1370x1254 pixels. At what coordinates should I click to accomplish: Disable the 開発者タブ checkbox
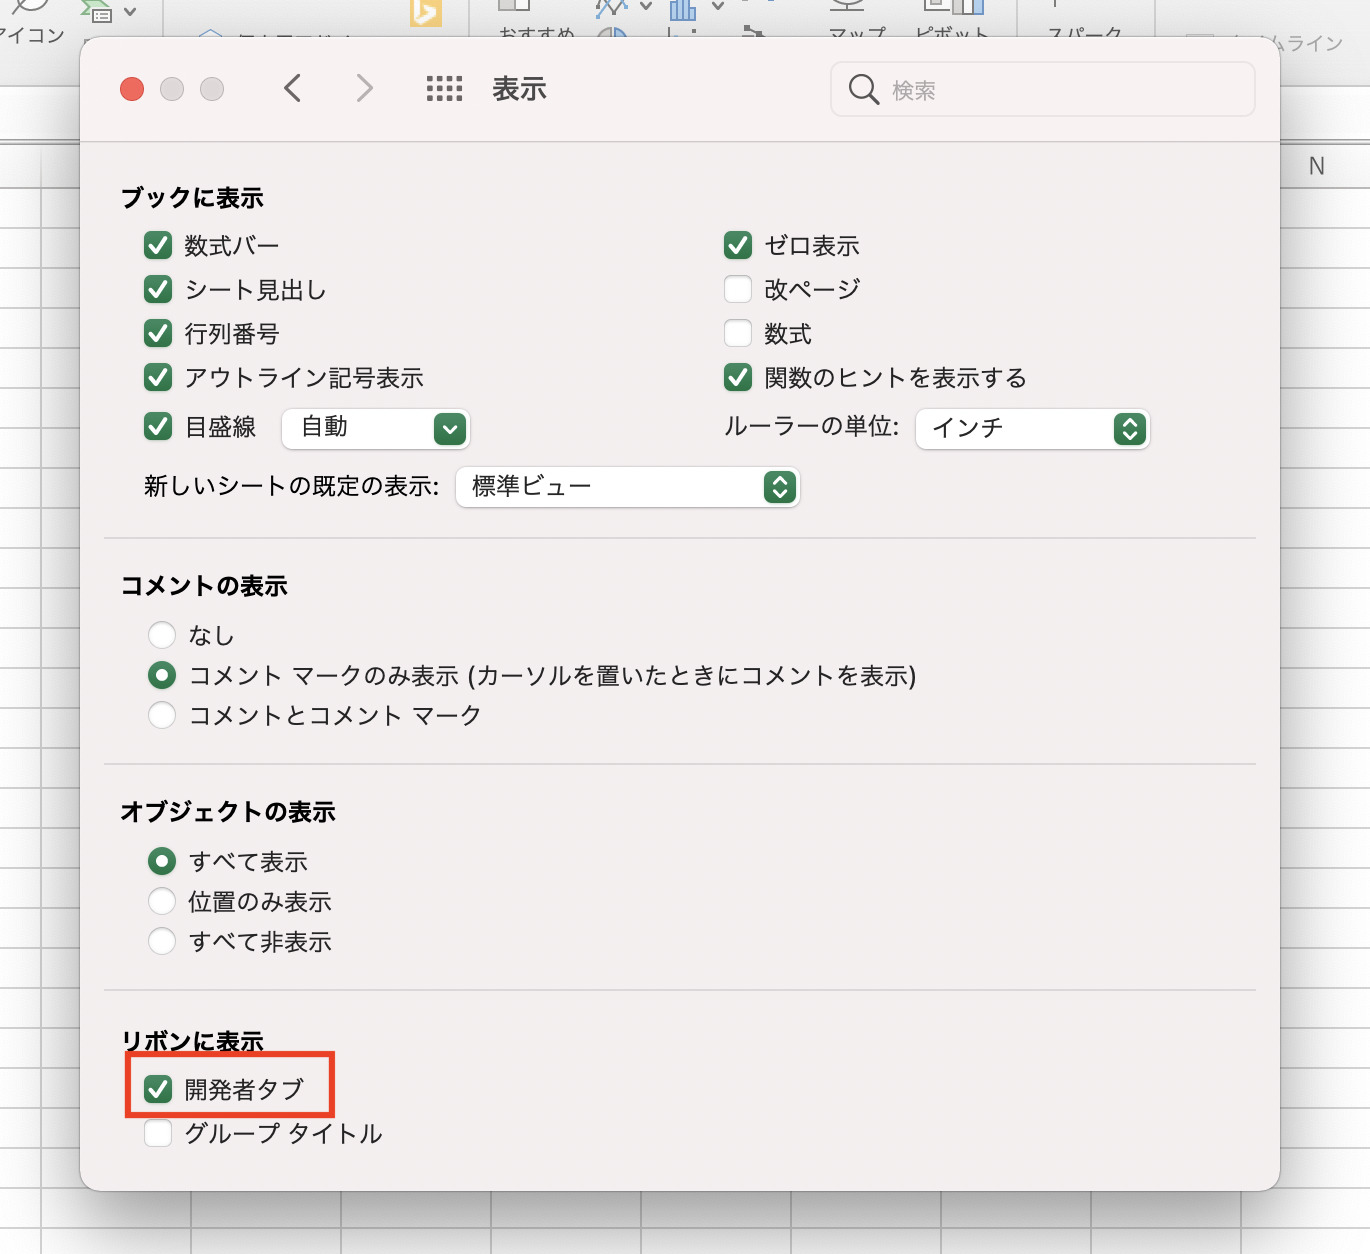coord(157,1087)
